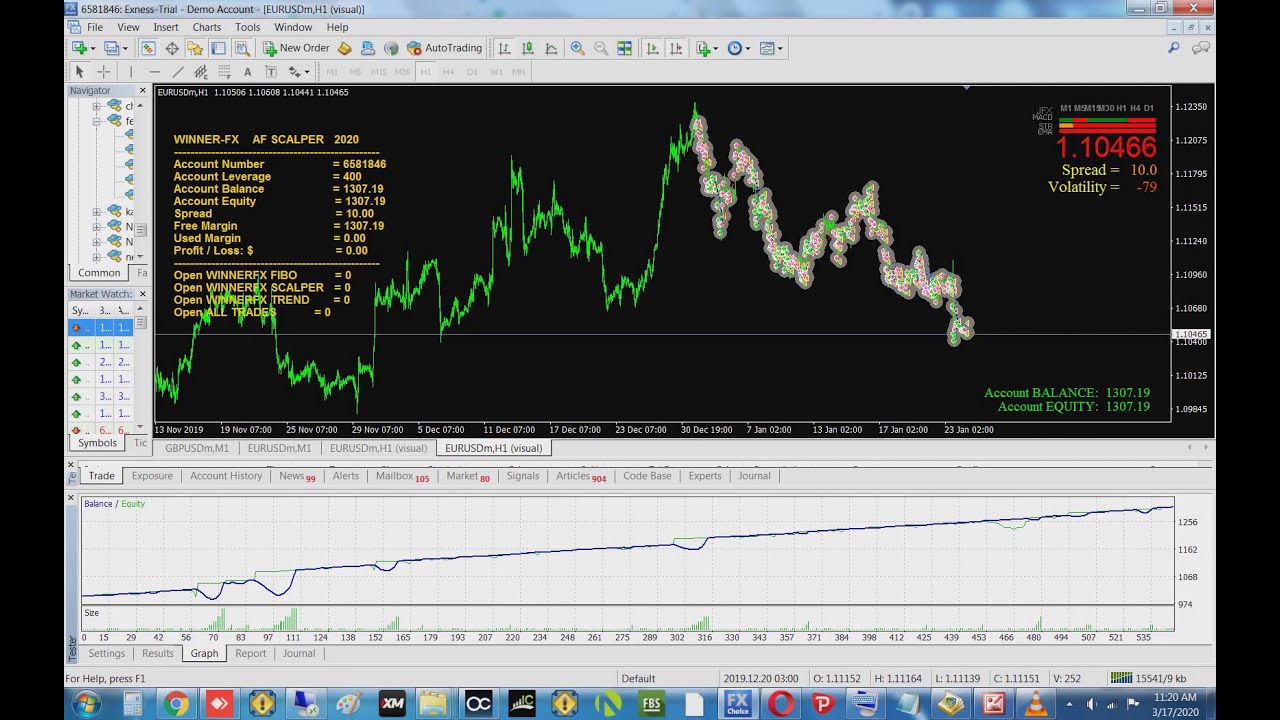Open the Tools menu
The image size is (1280, 720).
(x=247, y=27)
